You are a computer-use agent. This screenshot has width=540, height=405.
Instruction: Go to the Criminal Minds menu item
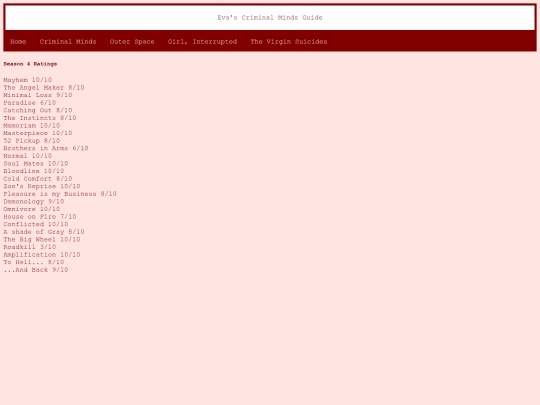68,42
